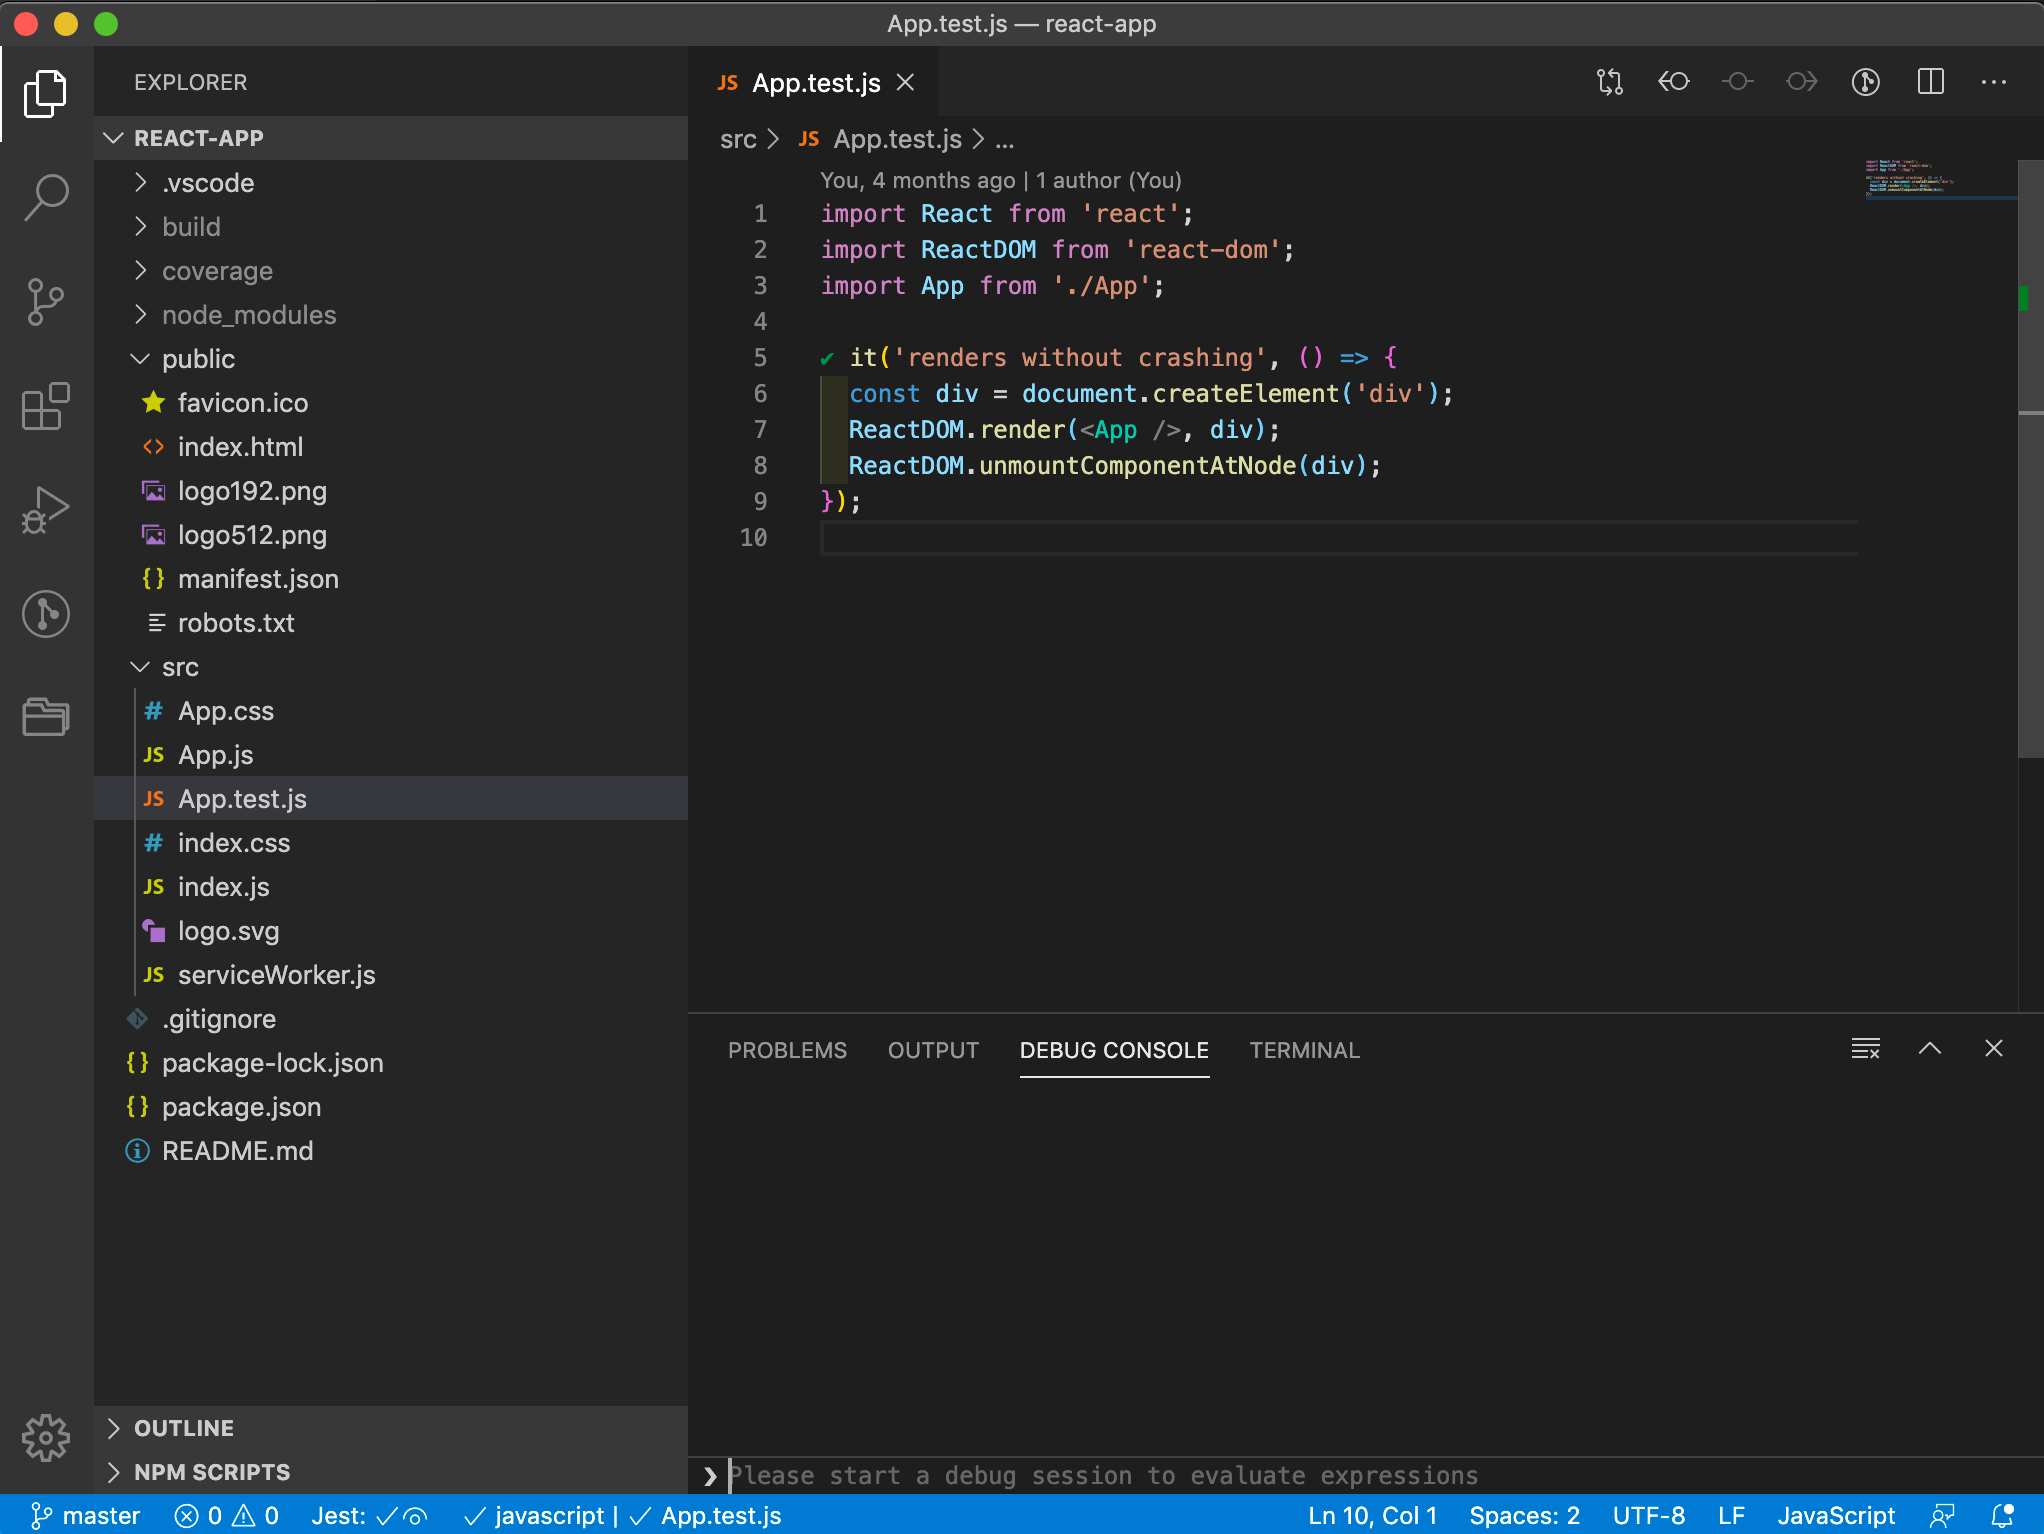Click the More Actions ellipsis in editor toolbar

pyautogui.click(x=1993, y=82)
